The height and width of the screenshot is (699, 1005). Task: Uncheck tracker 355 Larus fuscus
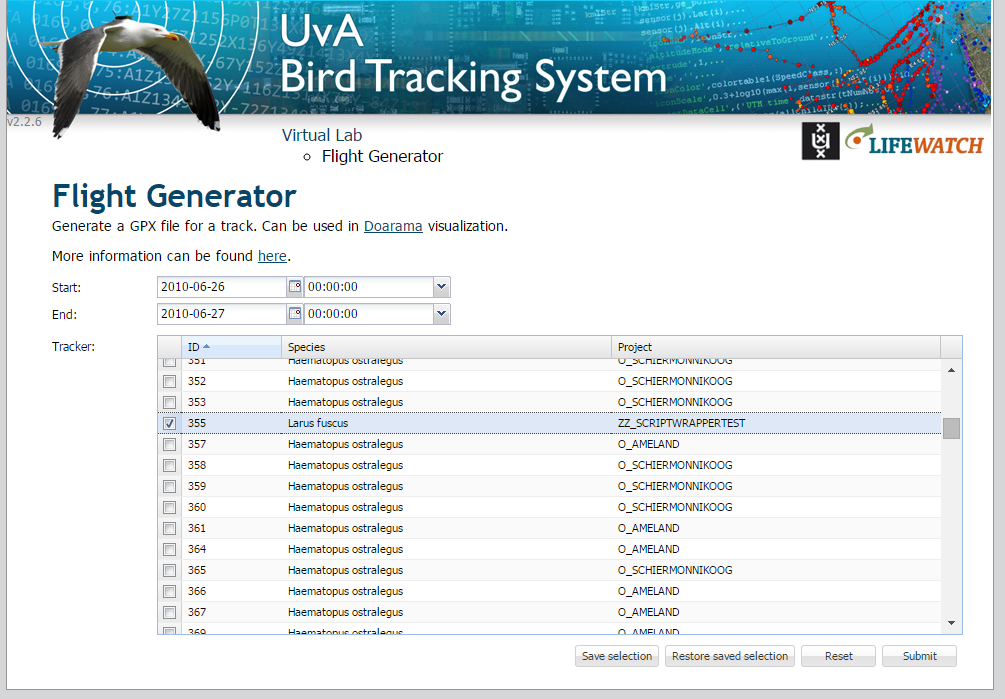(x=170, y=424)
